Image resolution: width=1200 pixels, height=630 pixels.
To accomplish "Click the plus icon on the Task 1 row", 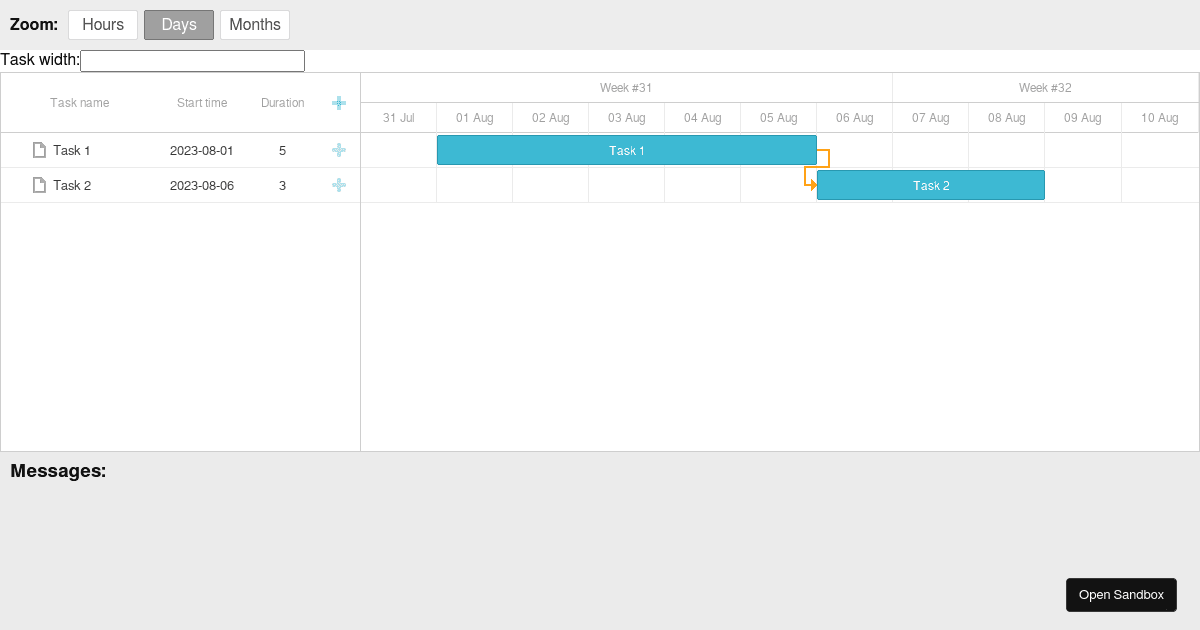I will point(339,150).
